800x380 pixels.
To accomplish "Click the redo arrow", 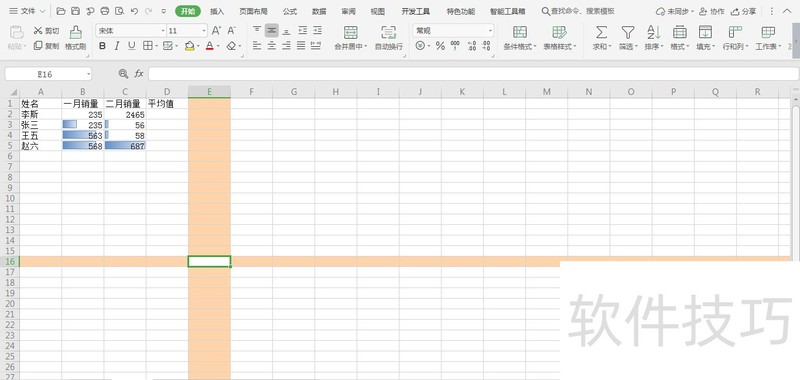I will pos(148,11).
